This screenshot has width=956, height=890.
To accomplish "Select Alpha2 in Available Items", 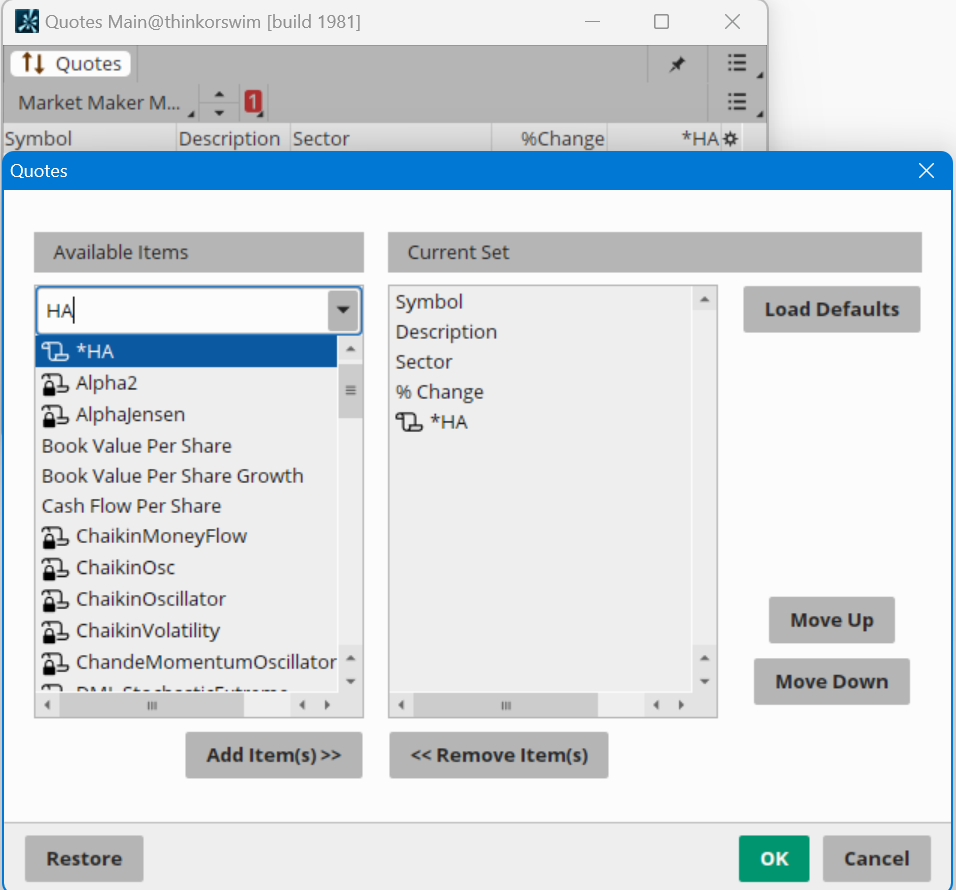I will [187, 383].
